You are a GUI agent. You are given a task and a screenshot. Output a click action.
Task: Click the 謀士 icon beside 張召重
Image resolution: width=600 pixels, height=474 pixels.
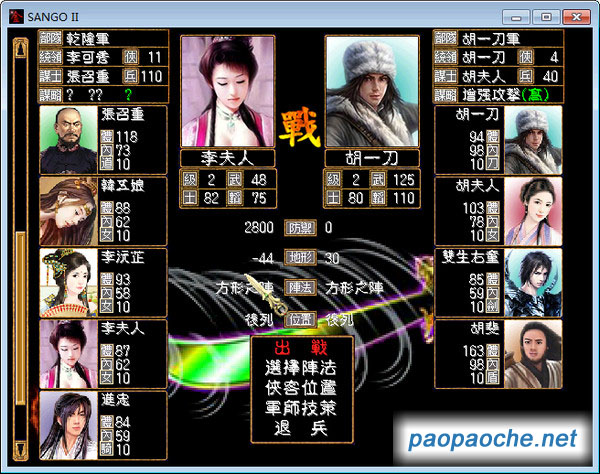click(x=51, y=76)
